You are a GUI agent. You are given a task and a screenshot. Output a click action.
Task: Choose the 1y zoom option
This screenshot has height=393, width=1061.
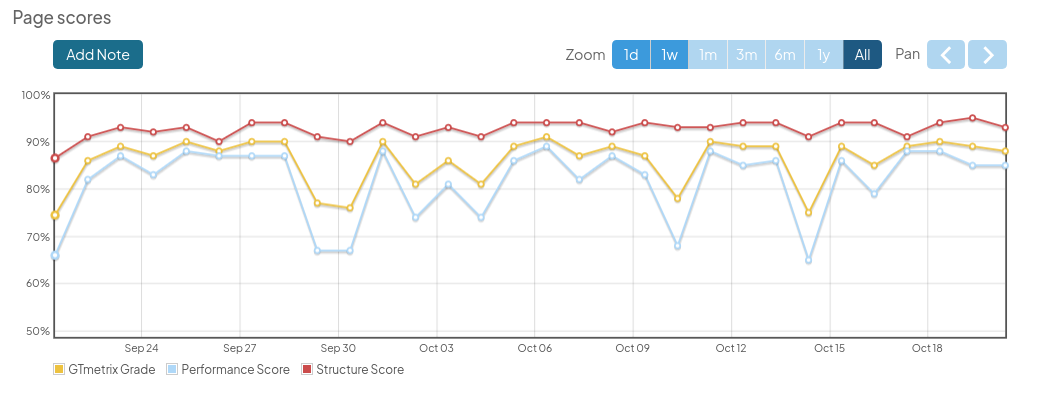click(823, 55)
